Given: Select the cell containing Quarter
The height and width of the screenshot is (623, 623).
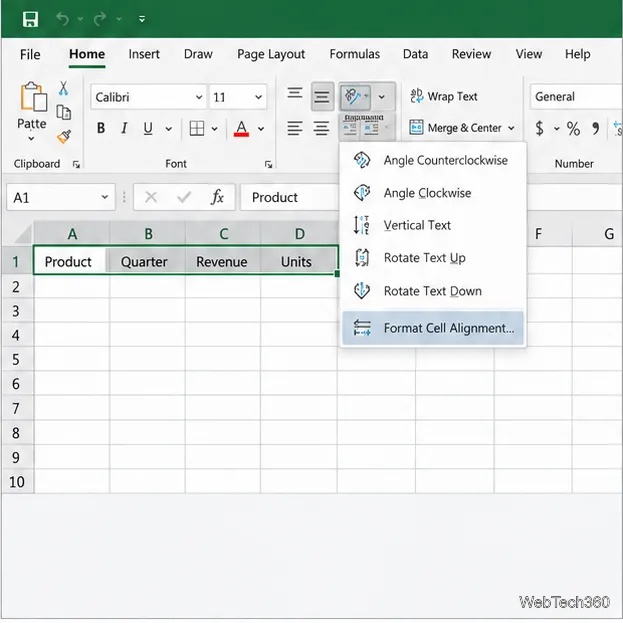Looking at the screenshot, I should [147, 261].
